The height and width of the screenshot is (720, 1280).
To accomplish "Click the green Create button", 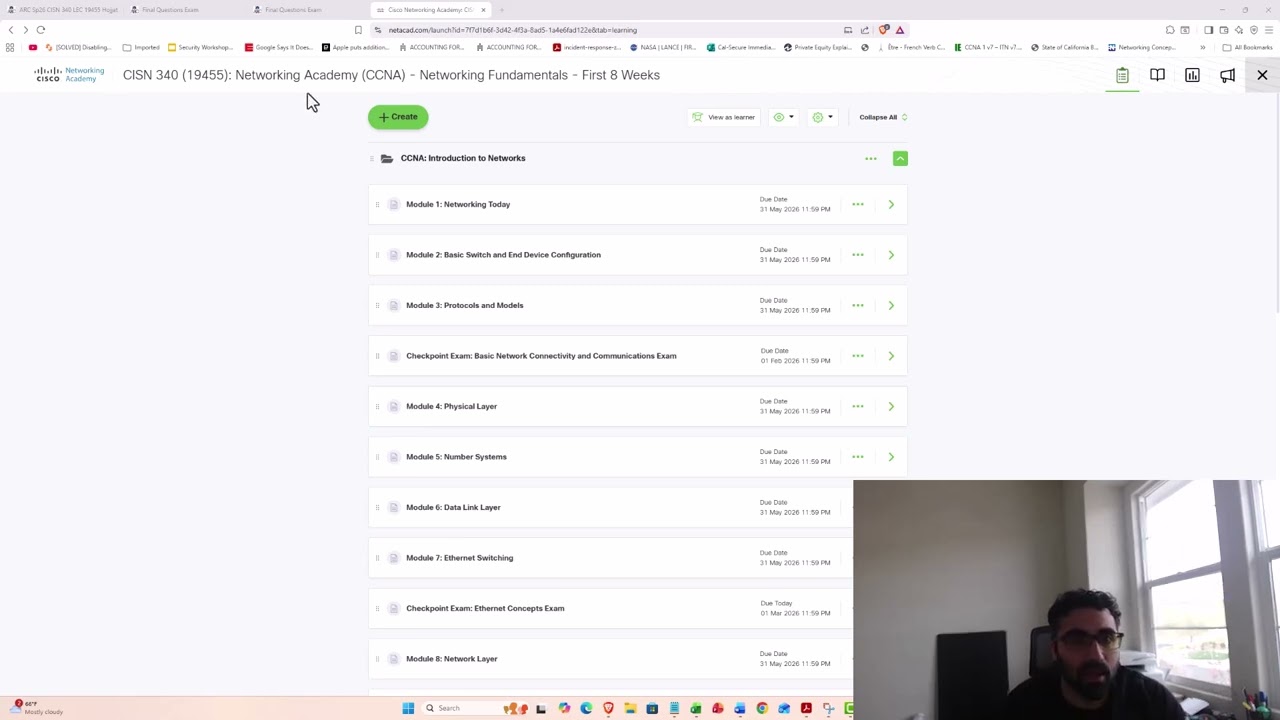I will 398,117.
